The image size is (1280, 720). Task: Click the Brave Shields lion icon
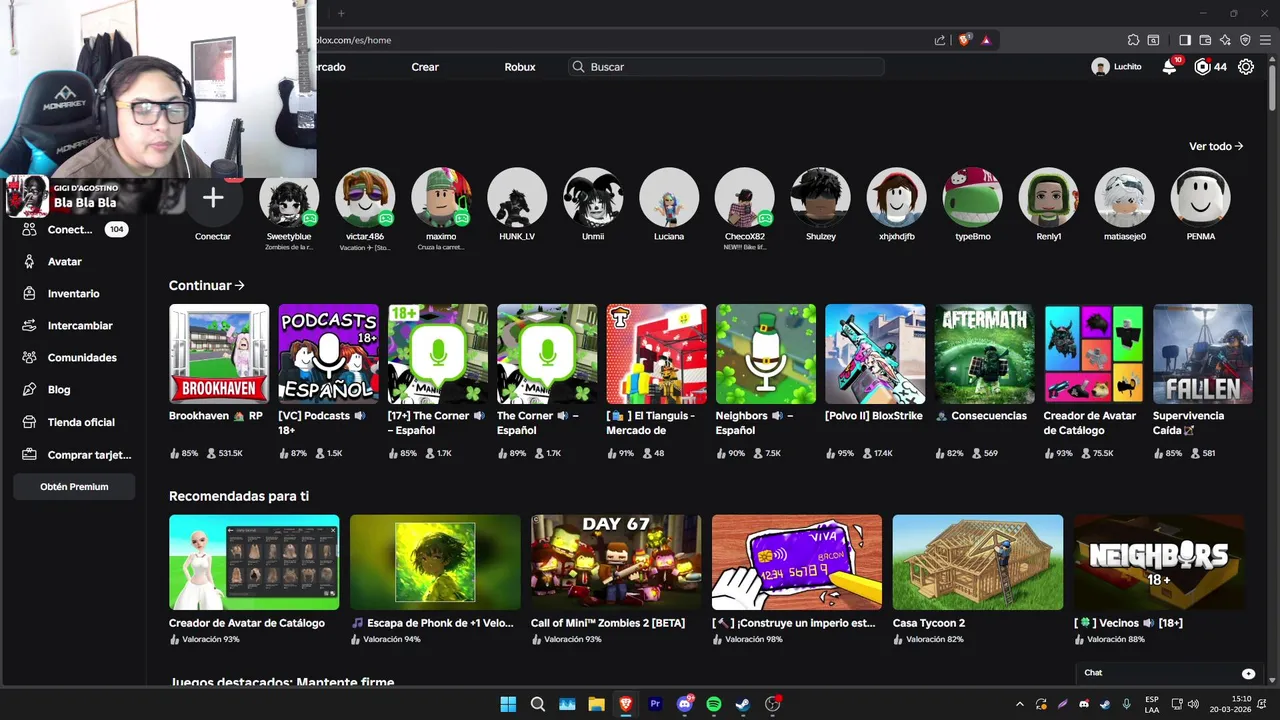pos(964,40)
